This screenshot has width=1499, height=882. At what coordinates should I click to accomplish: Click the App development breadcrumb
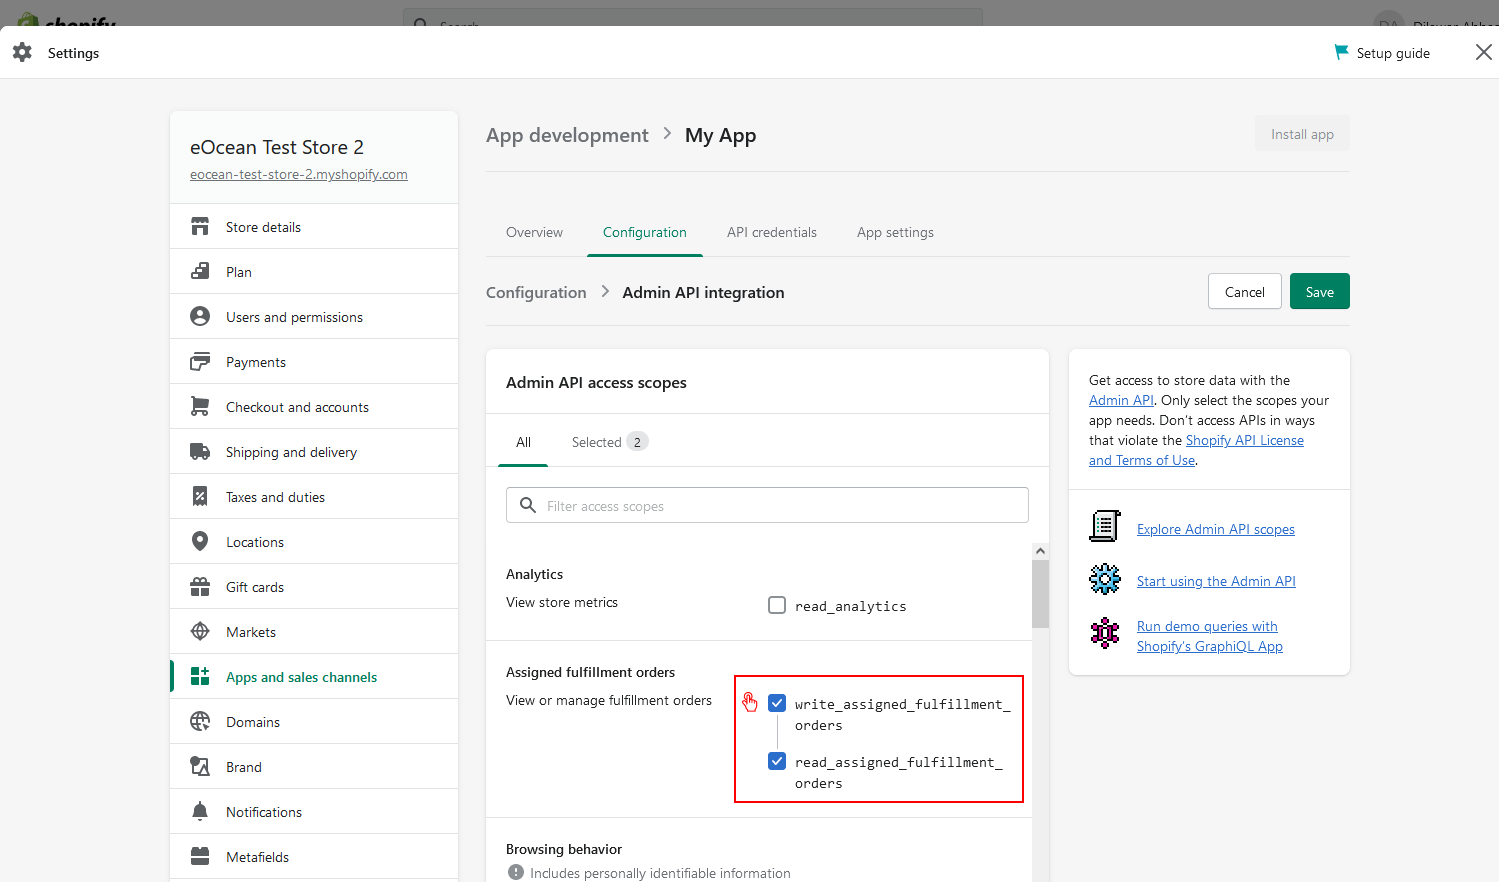[567, 135]
